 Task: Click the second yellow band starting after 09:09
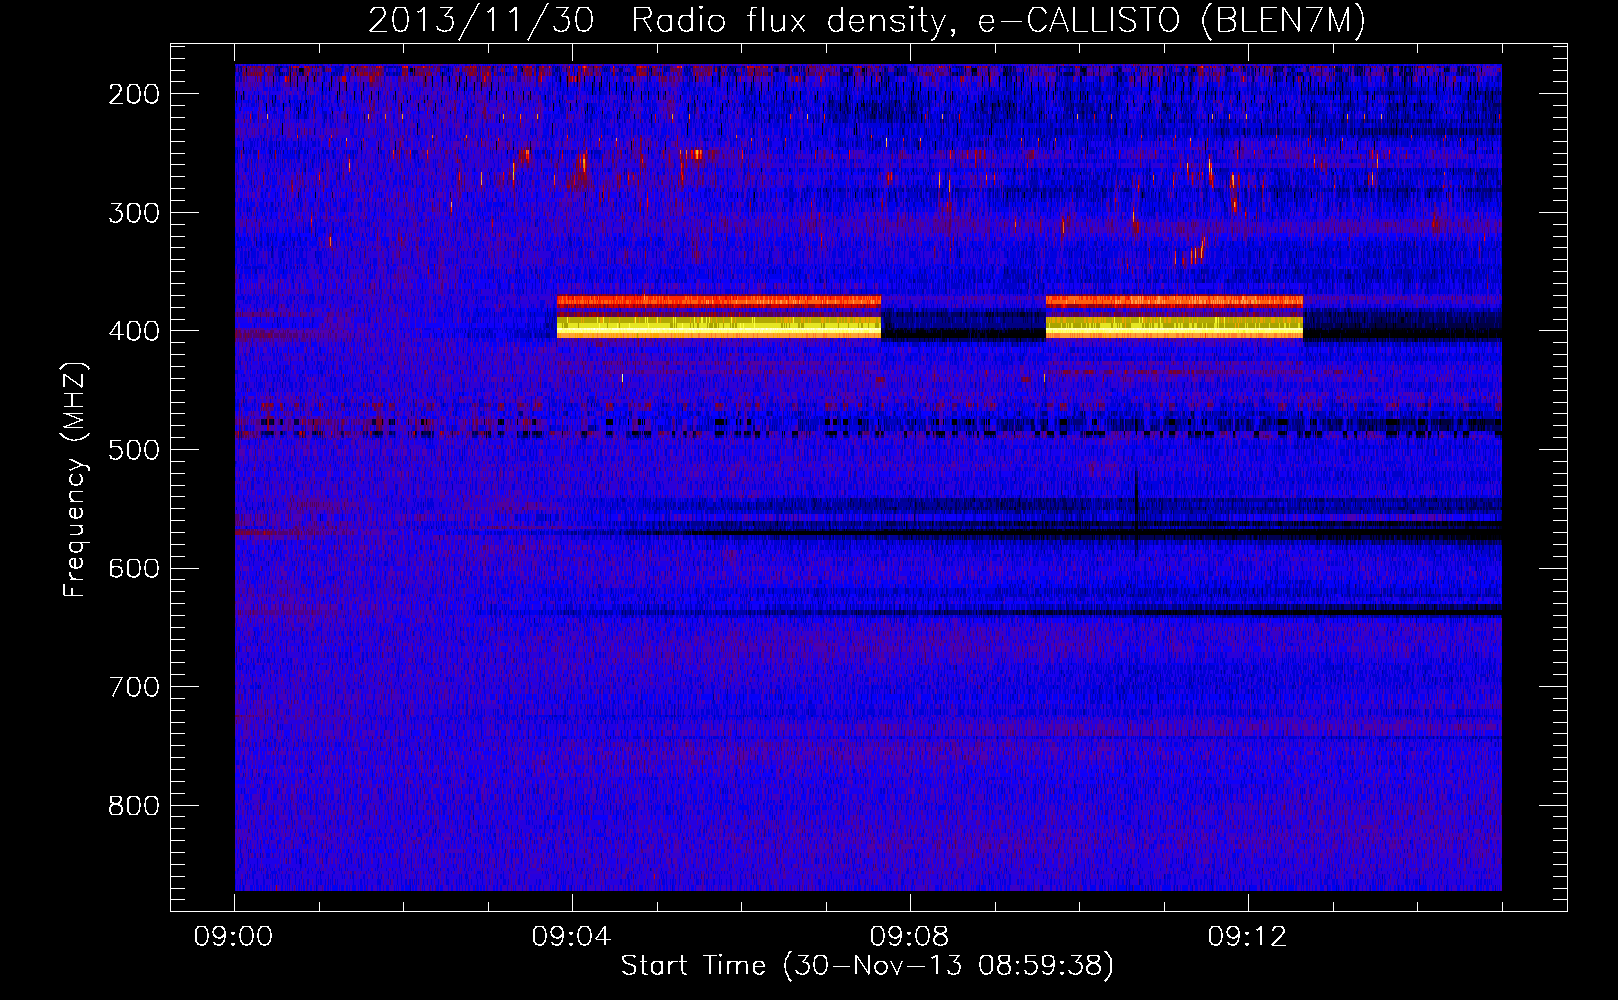(x=1174, y=328)
